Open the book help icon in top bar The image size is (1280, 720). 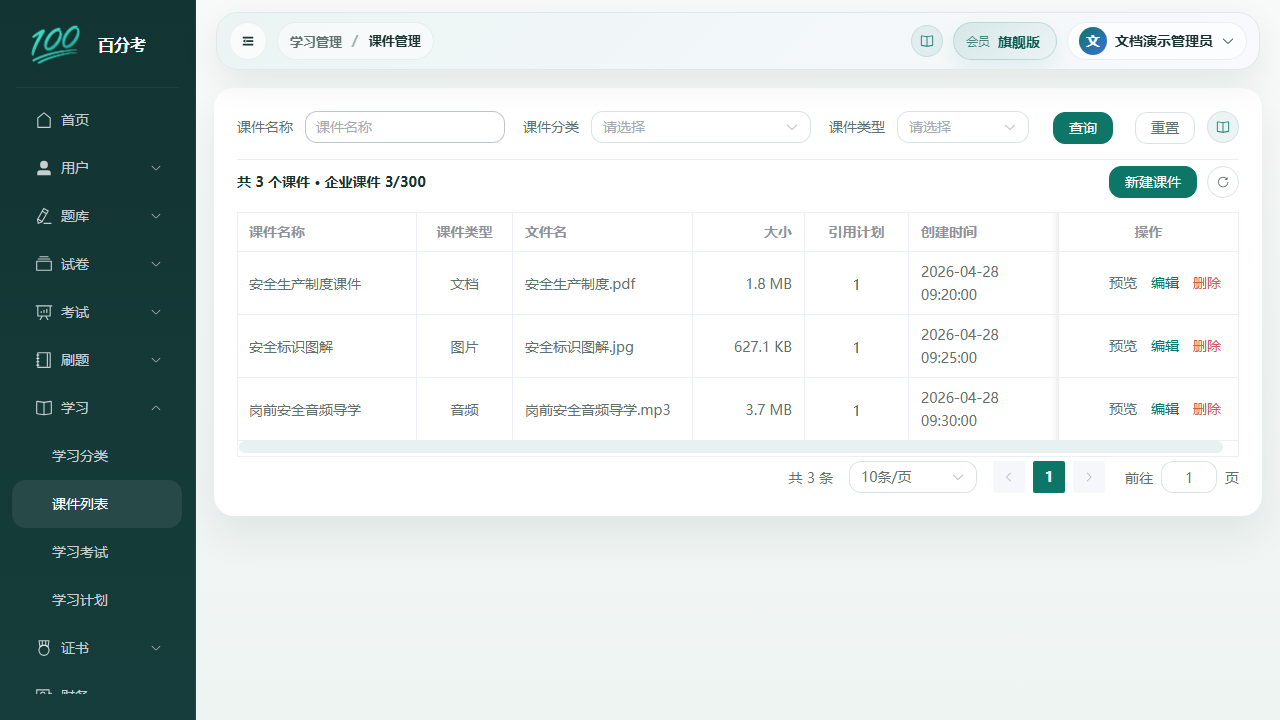click(x=927, y=41)
